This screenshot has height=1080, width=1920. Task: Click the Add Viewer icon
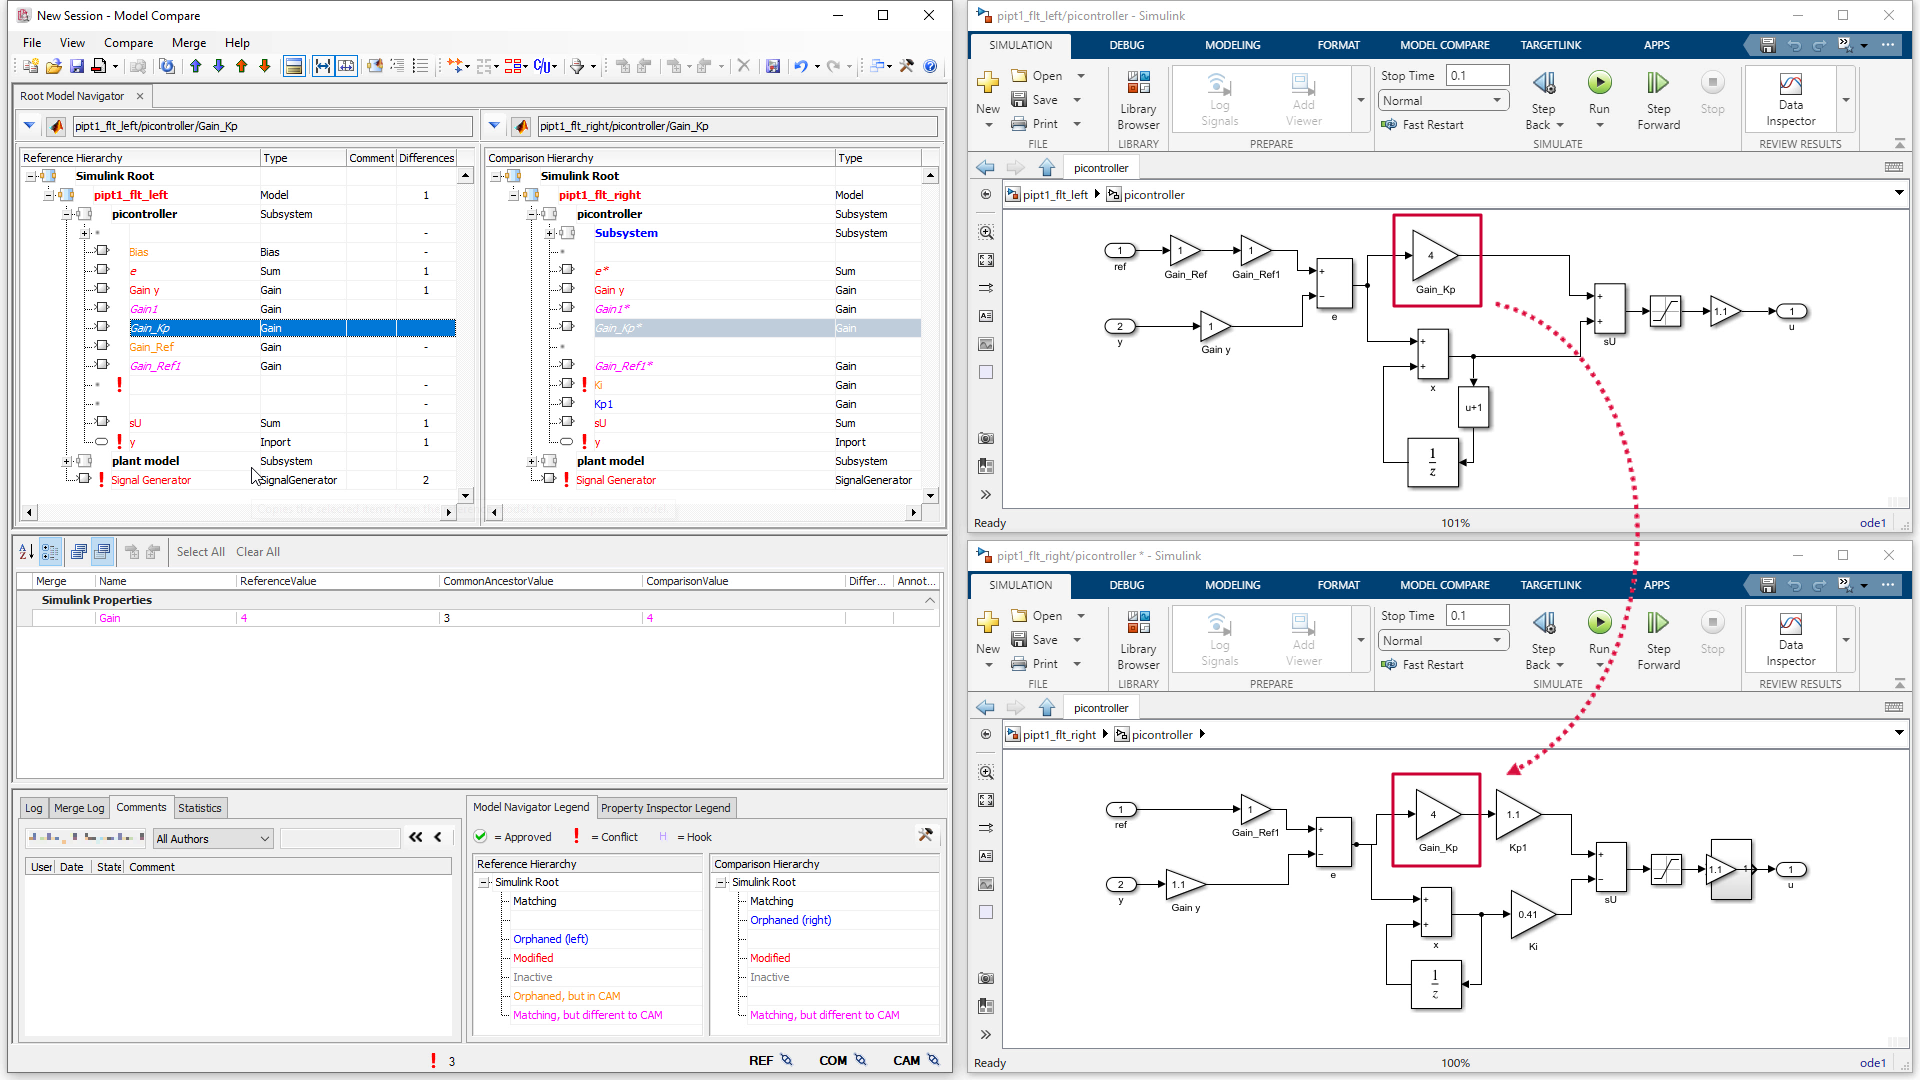pyautogui.click(x=1302, y=97)
